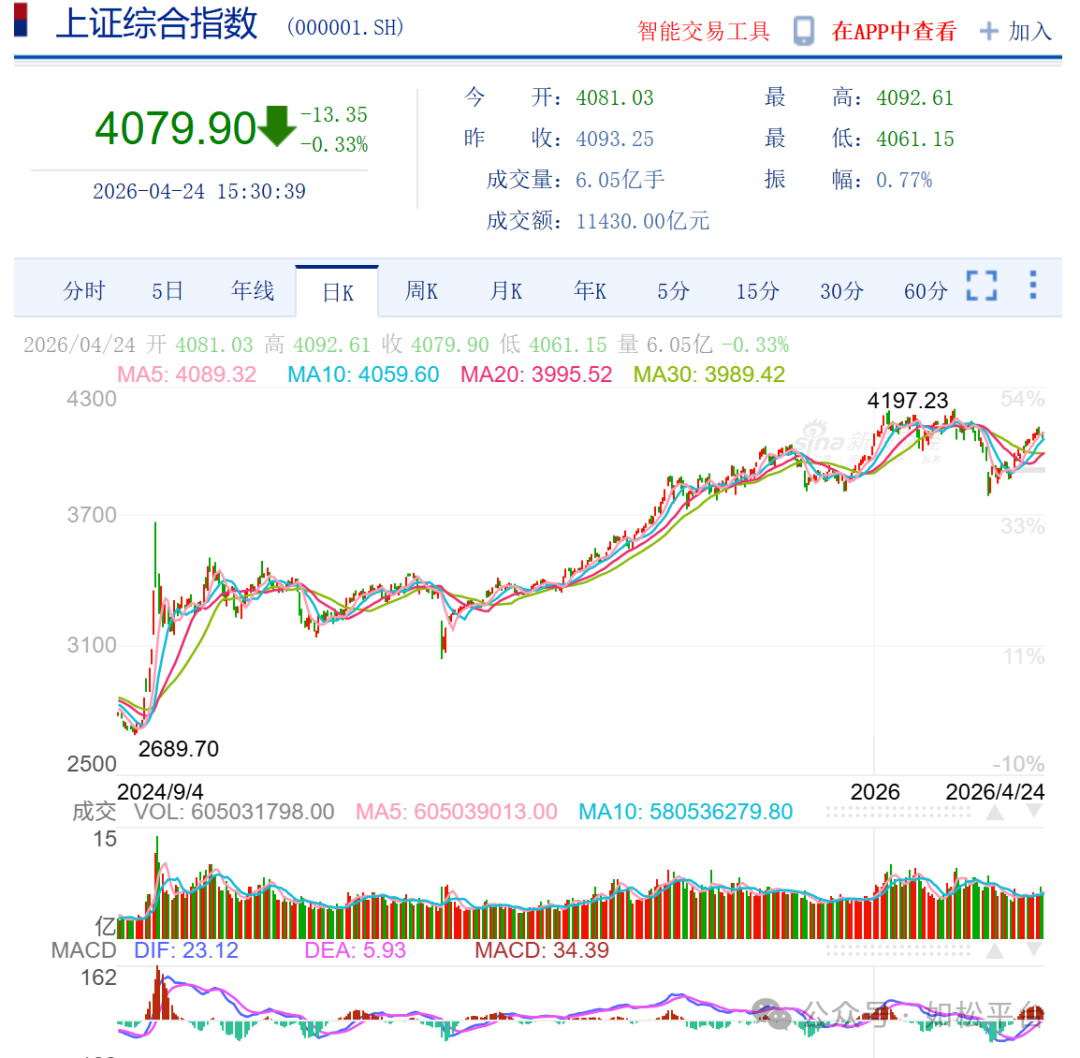Click the phone icon beside 在APP中查看
Screen dimensions: 1080x1058
tap(803, 31)
